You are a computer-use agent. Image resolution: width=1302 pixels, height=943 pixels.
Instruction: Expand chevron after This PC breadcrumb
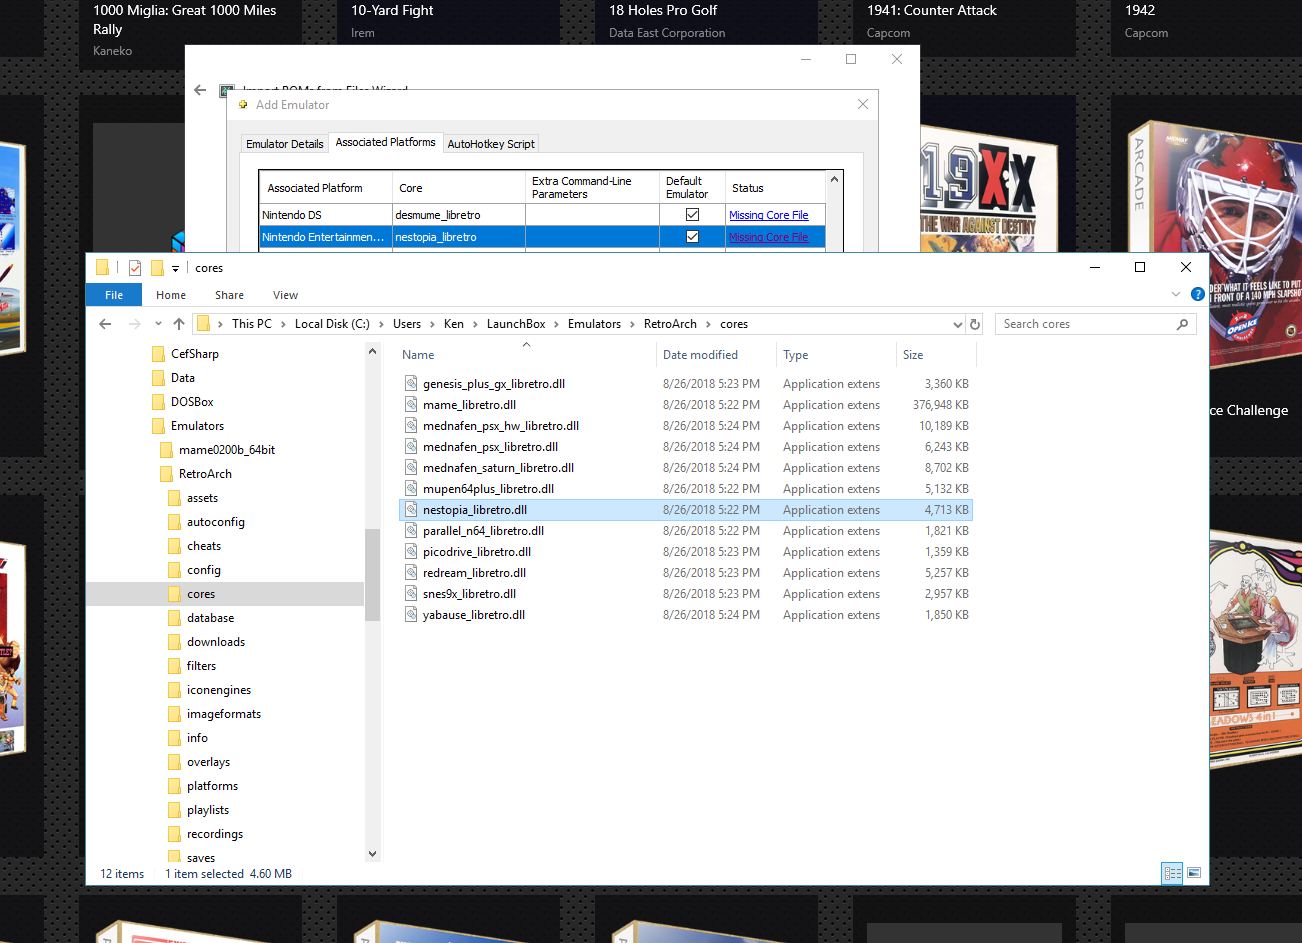[x=283, y=324]
